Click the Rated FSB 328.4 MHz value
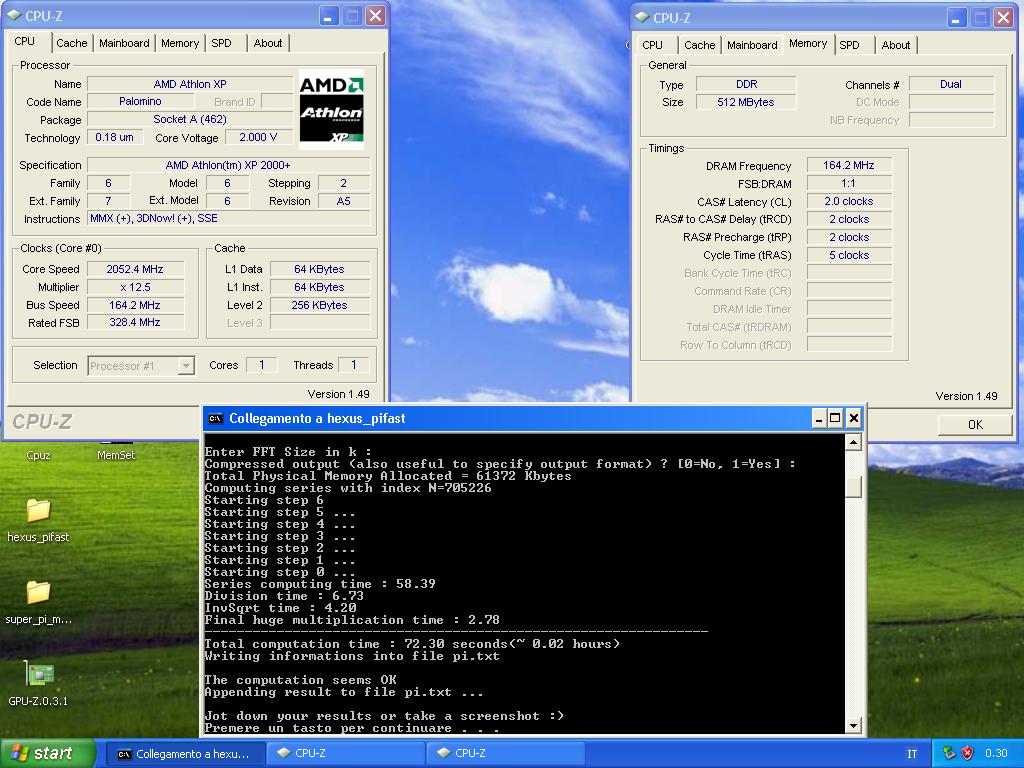The width and height of the screenshot is (1024, 768). coord(135,322)
